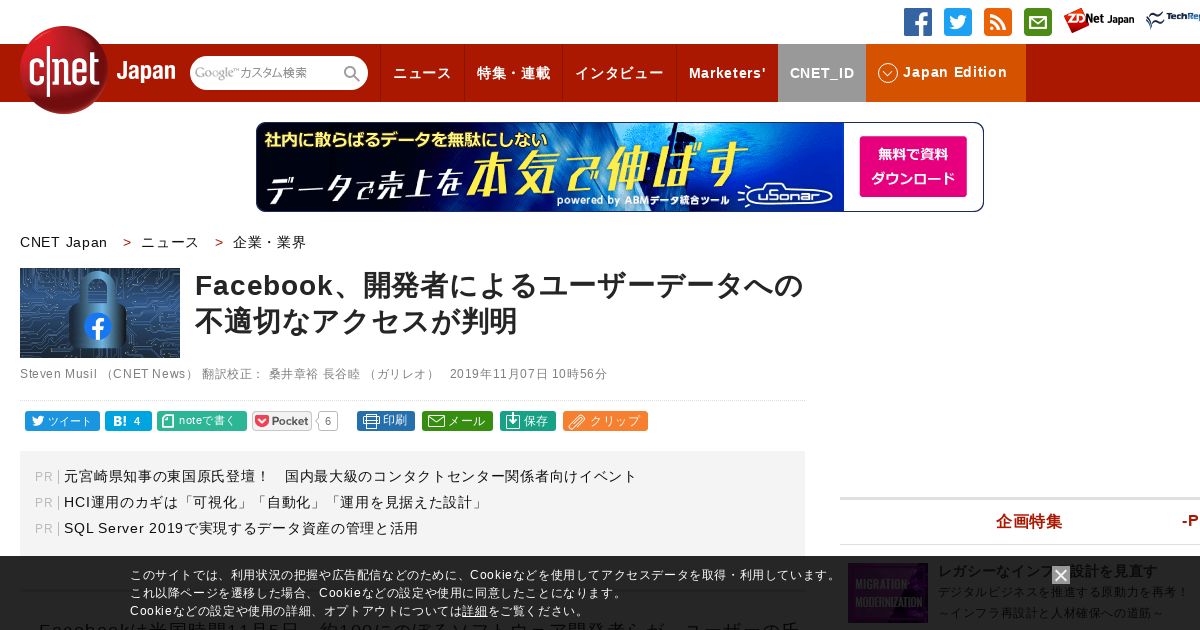The image size is (1200, 630).
Task: Open the Facebook padlock article thumbnail
Action: [x=100, y=313]
